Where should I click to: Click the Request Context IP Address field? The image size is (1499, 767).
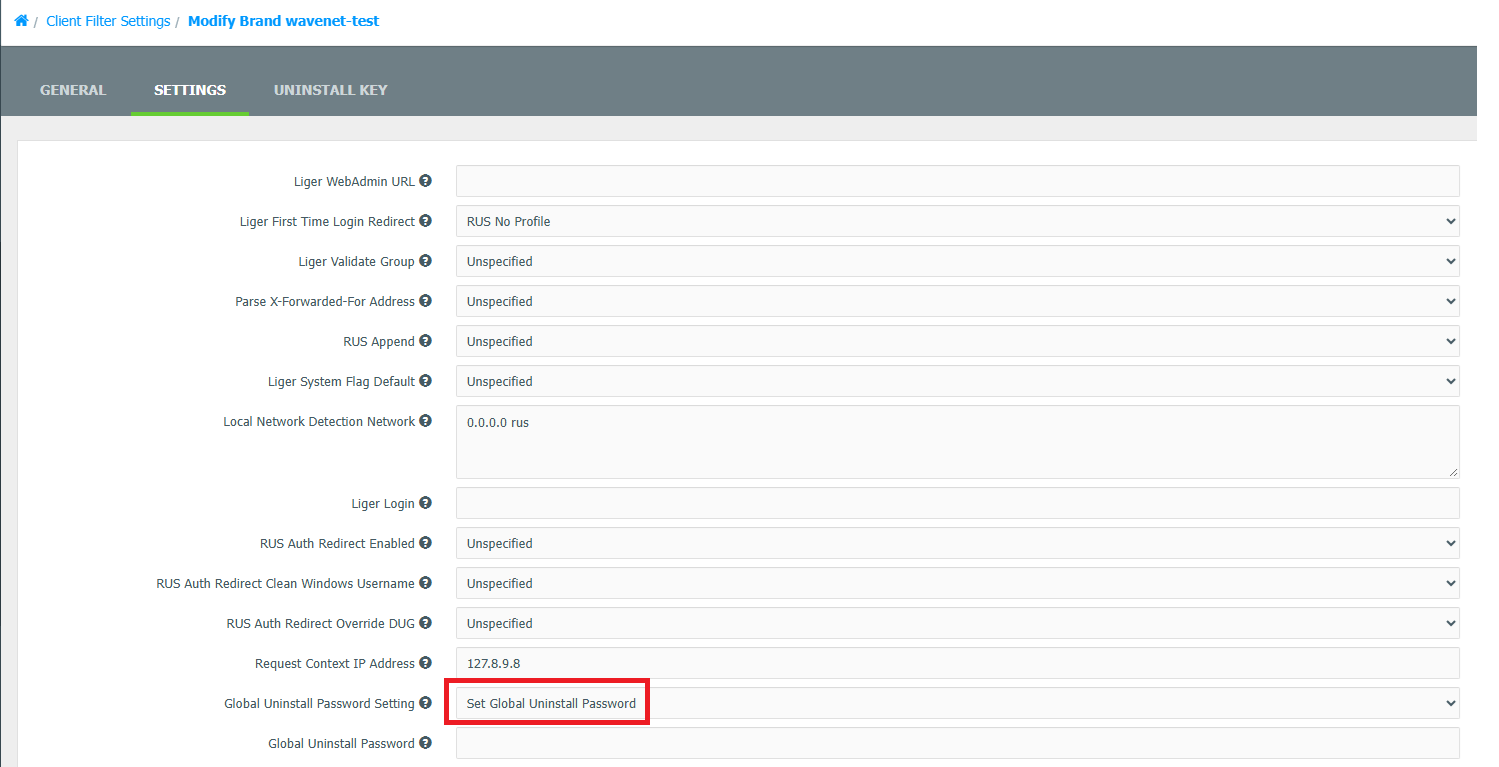(x=957, y=663)
